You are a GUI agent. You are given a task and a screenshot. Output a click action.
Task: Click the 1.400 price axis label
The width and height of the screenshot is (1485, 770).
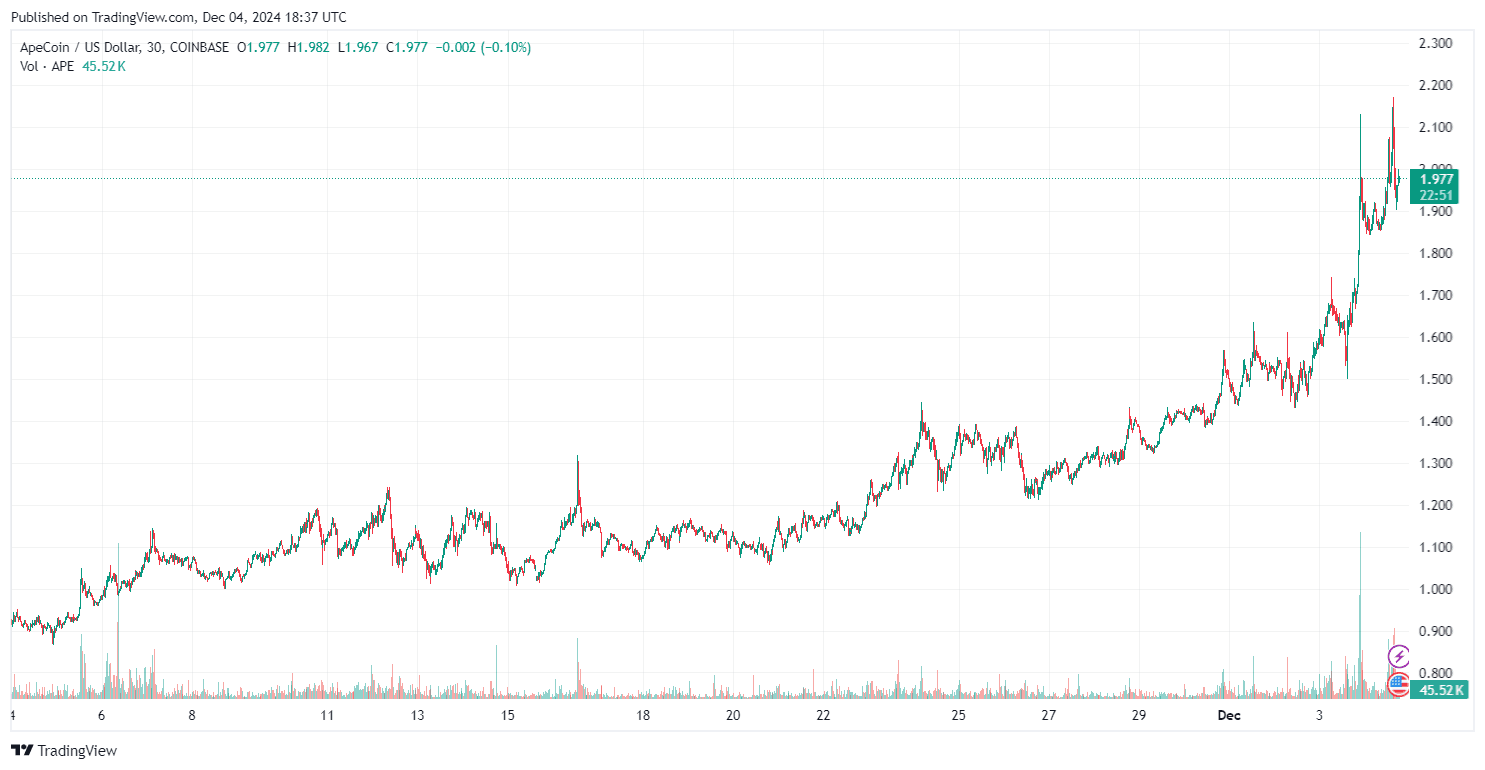coord(1436,421)
